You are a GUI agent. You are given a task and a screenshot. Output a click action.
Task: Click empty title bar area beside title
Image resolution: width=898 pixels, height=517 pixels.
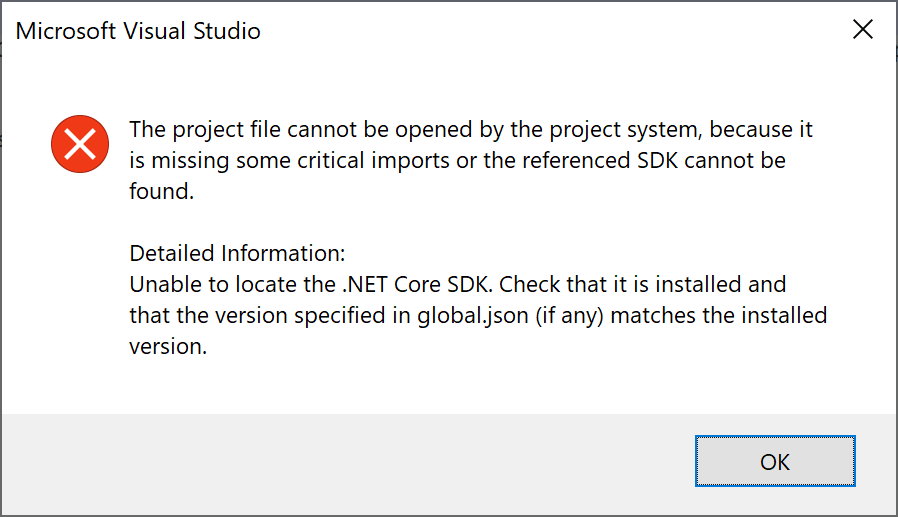[550, 30]
